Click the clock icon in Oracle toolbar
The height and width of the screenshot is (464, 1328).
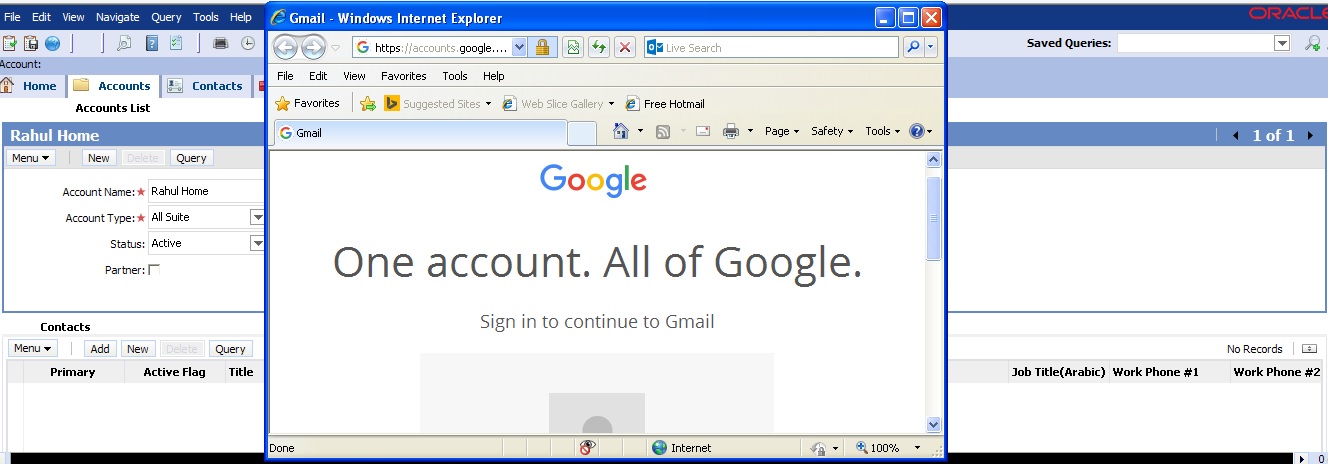pyautogui.click(x=247, y=43)
